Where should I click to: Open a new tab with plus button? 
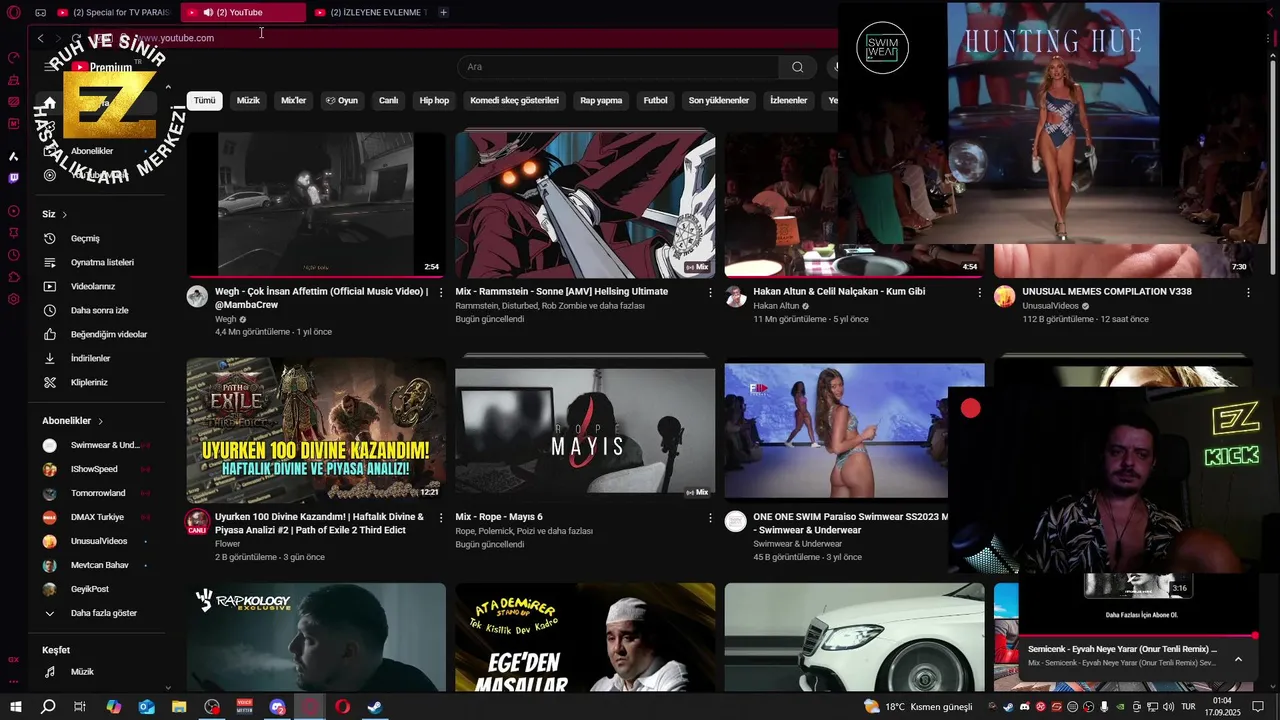(443, 12)
